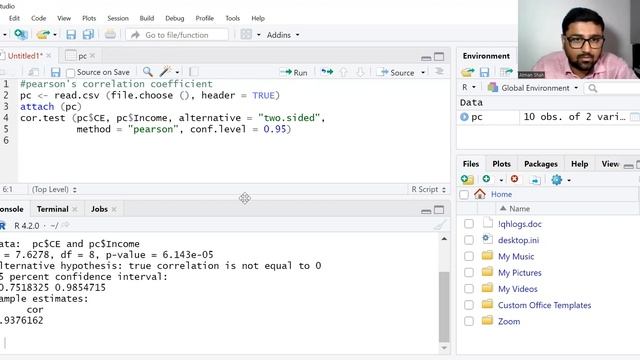Switch to the pc data tab
Image resolution: width=640 pixels, height=360 pixels.
click(x=82, y=56)
